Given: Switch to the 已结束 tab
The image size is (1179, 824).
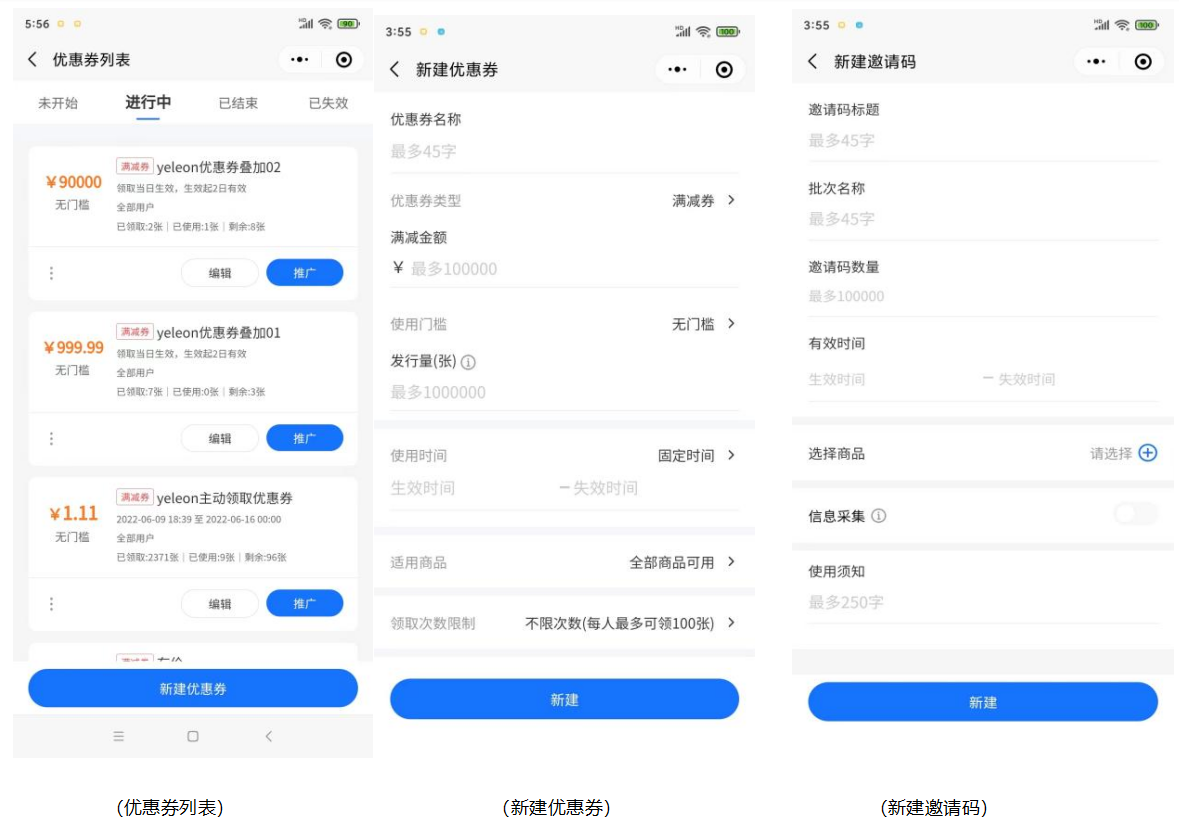Looking at the screenshot, I should [238, 103].
